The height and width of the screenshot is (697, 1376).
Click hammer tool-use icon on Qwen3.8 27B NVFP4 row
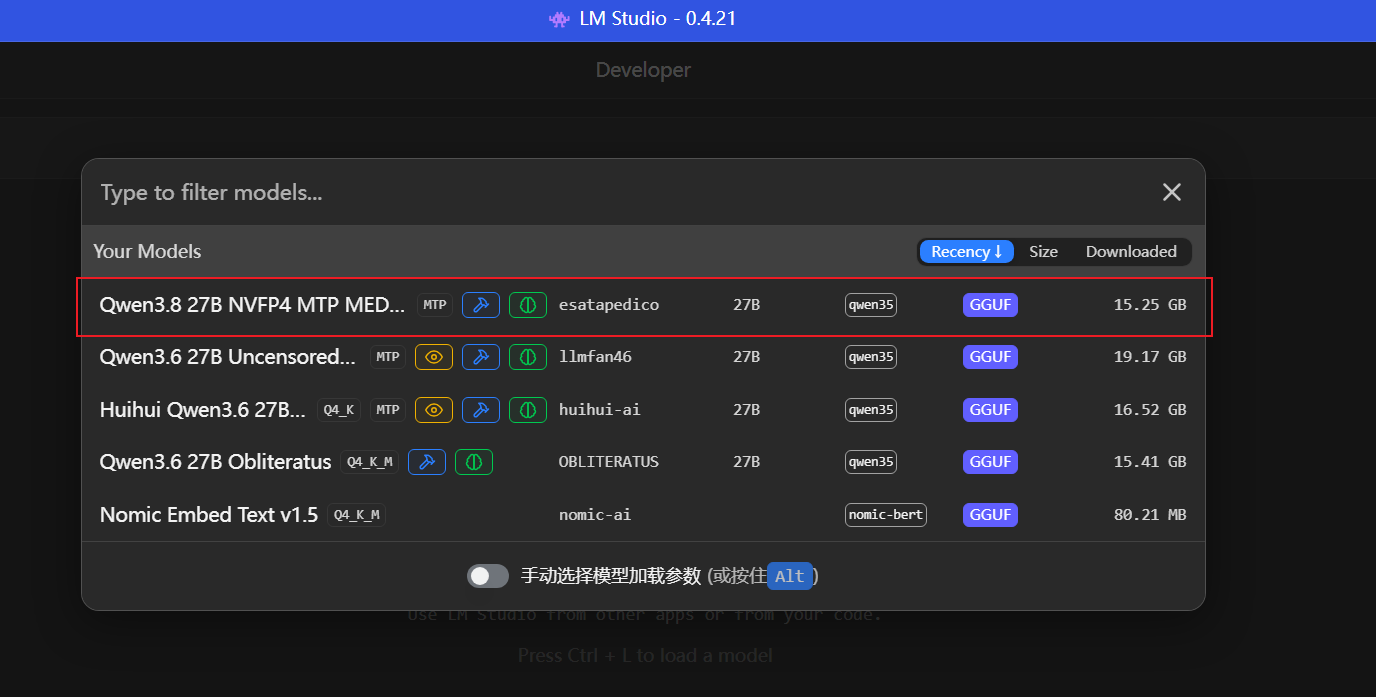tap(481, 305)
